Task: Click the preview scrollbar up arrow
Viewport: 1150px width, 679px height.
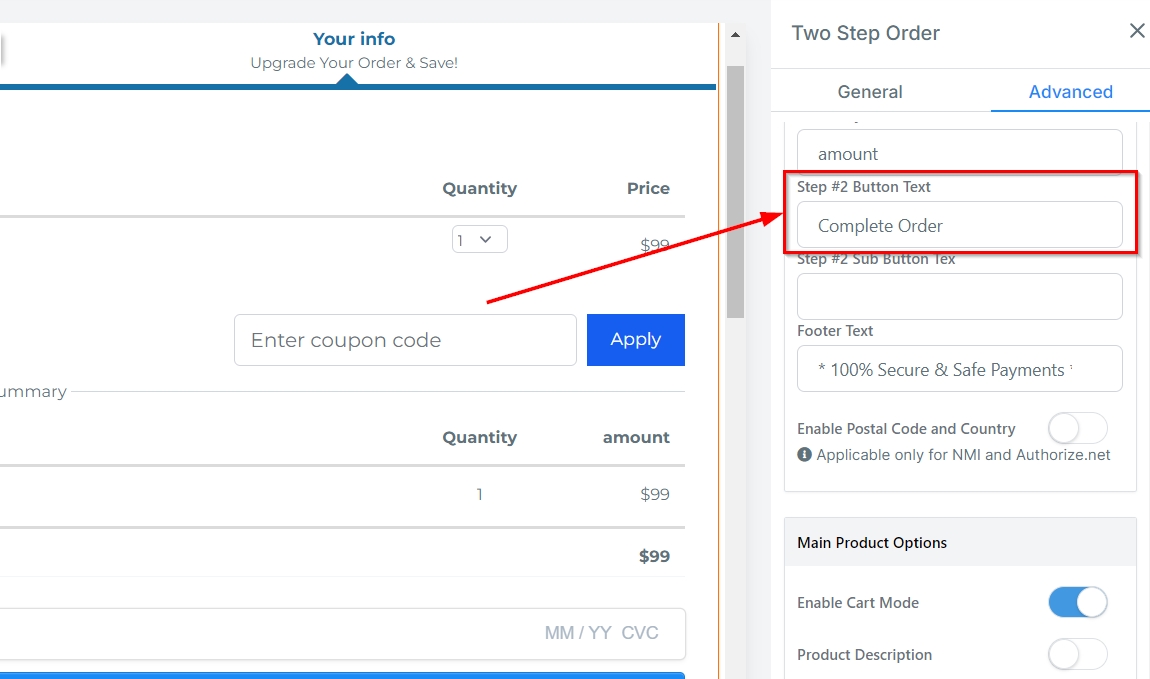Action: (x=735, y=35)
